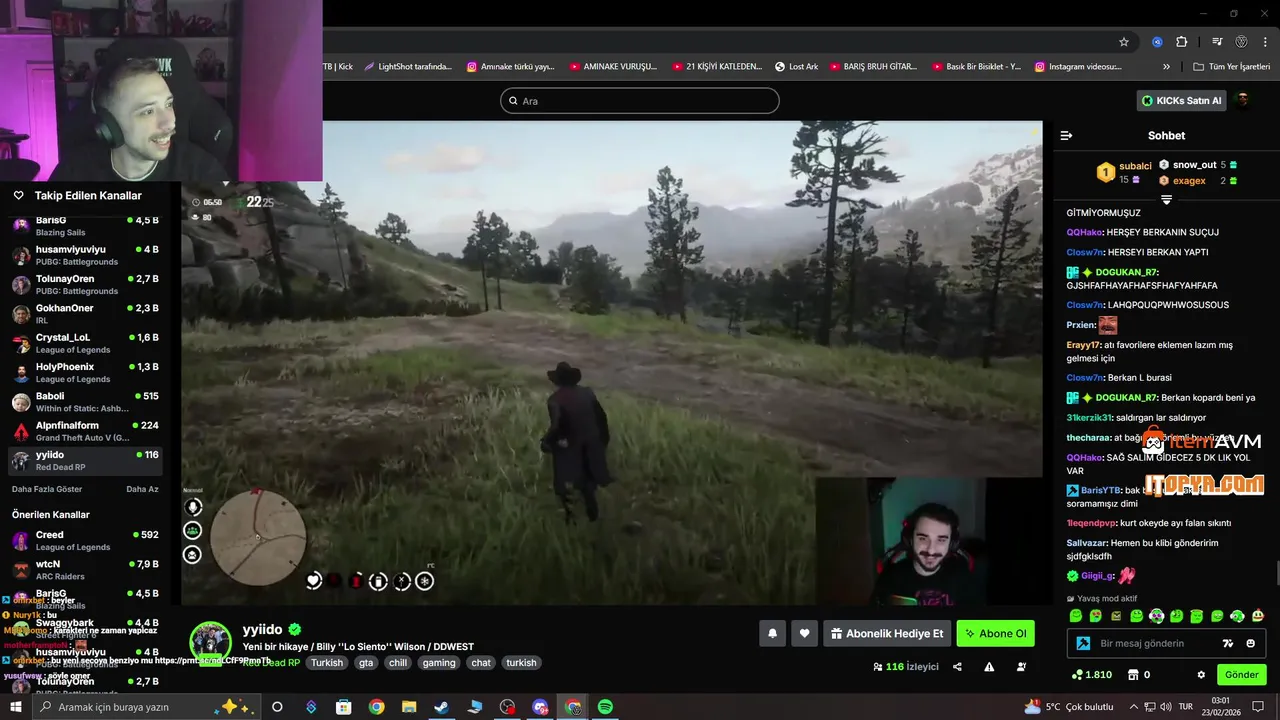Click the Gönder button
The height and width of the screenshot is (720, 1280).
coord(1241,675)
